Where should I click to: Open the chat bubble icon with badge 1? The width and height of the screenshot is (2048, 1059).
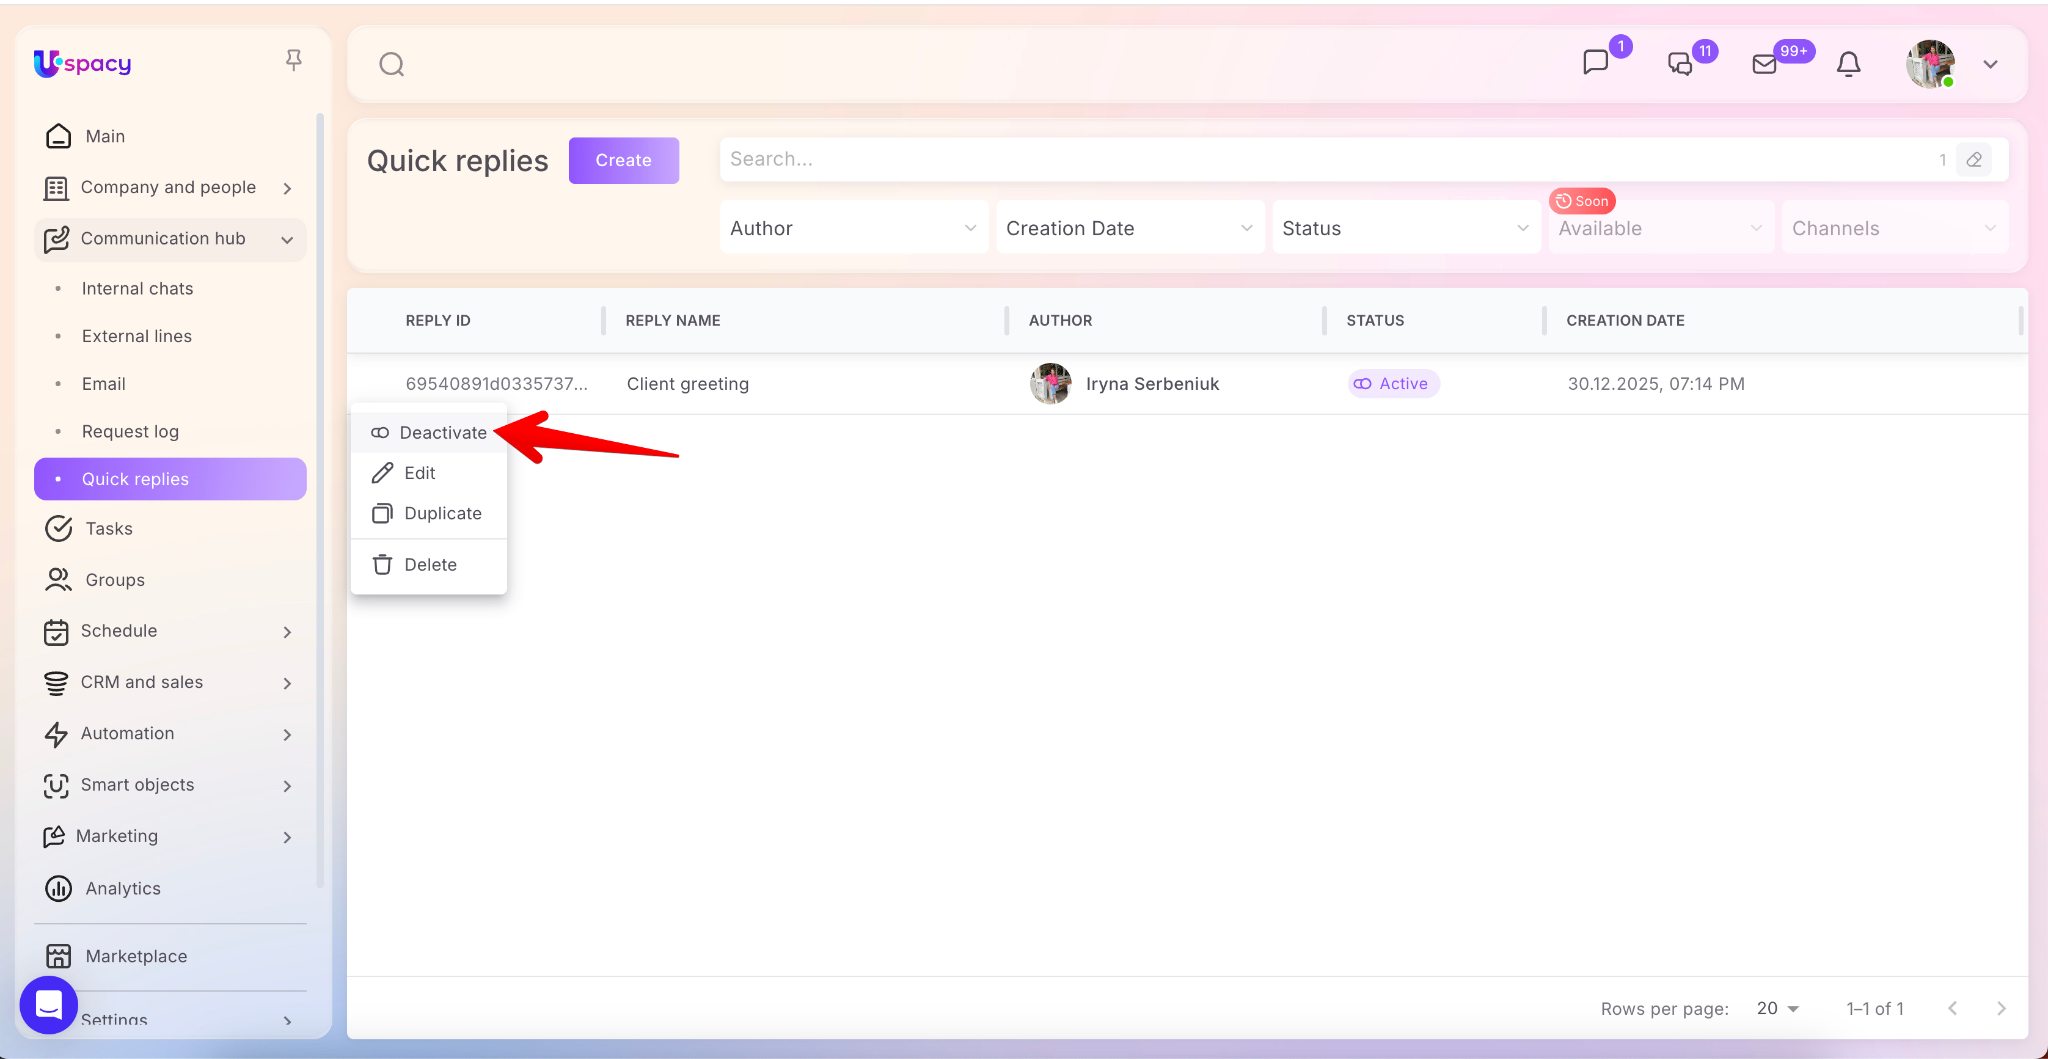(x=1596, y=63)
